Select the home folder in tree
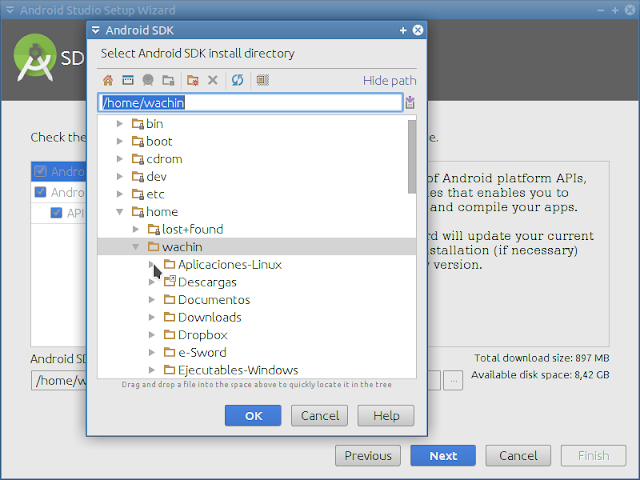 pyautogui.click(x=155, y=211)
